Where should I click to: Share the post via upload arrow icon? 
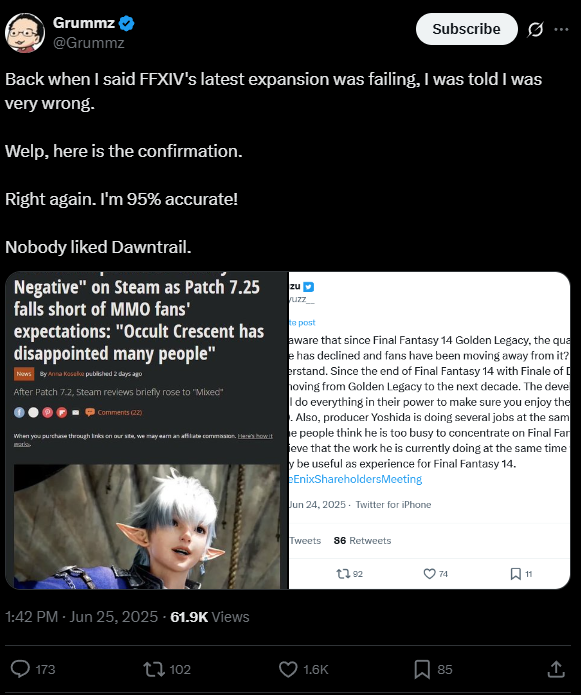556,669
